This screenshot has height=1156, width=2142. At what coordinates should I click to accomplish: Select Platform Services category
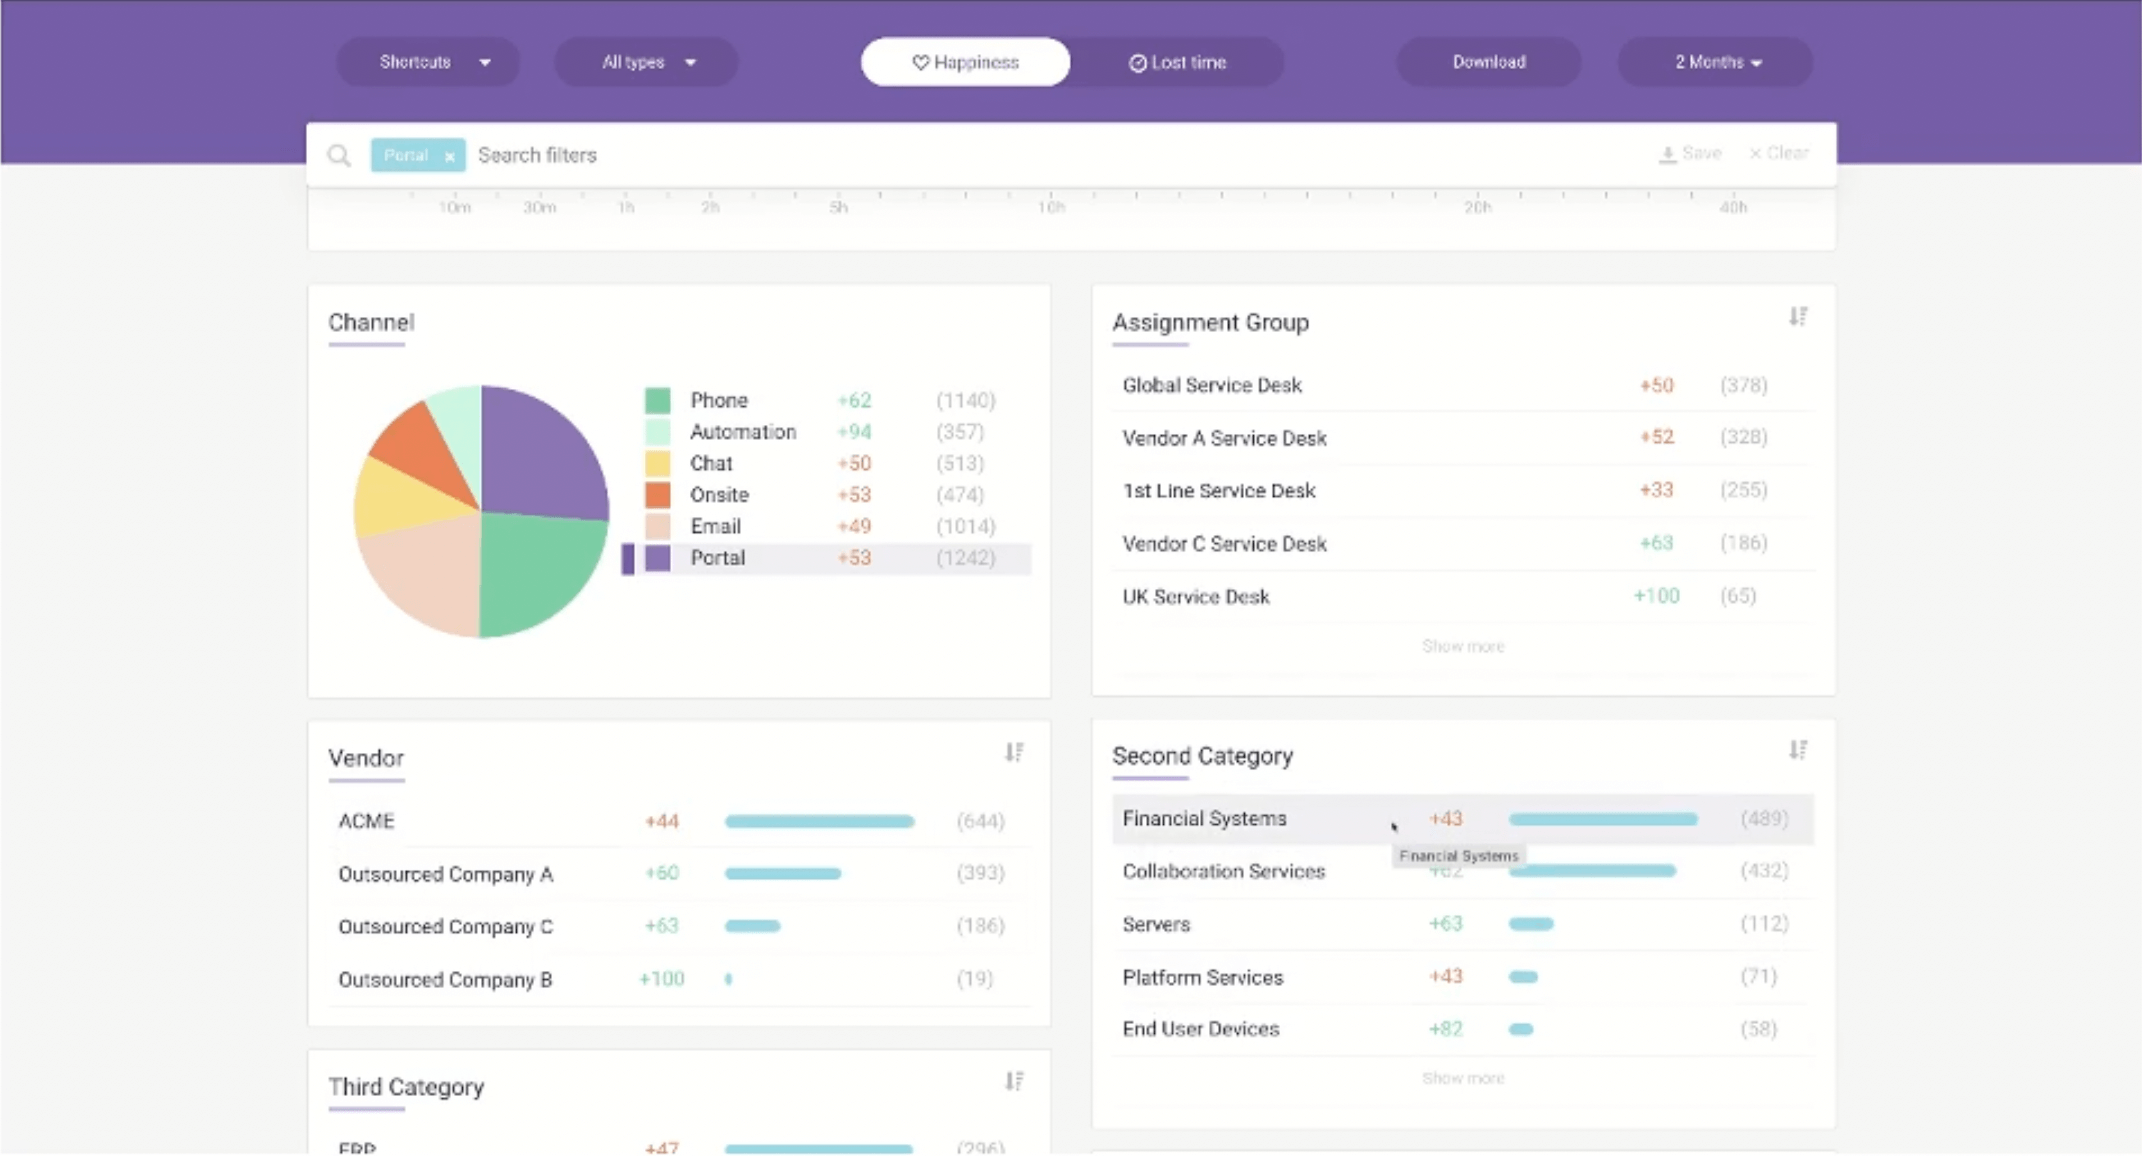coord(1463,977)
